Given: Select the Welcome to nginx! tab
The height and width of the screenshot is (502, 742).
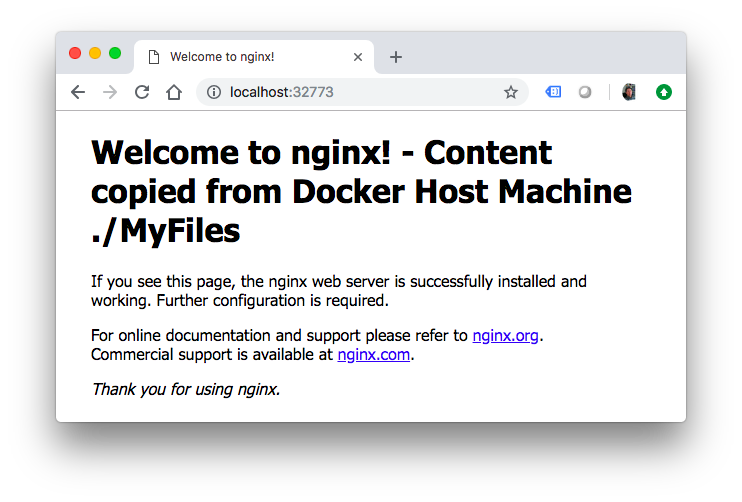Looking at the screenshot, I should coord(254,57).
